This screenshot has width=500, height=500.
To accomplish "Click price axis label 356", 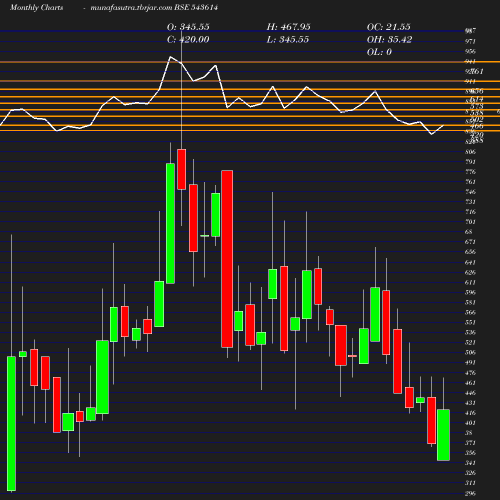I will pos(470,453).
